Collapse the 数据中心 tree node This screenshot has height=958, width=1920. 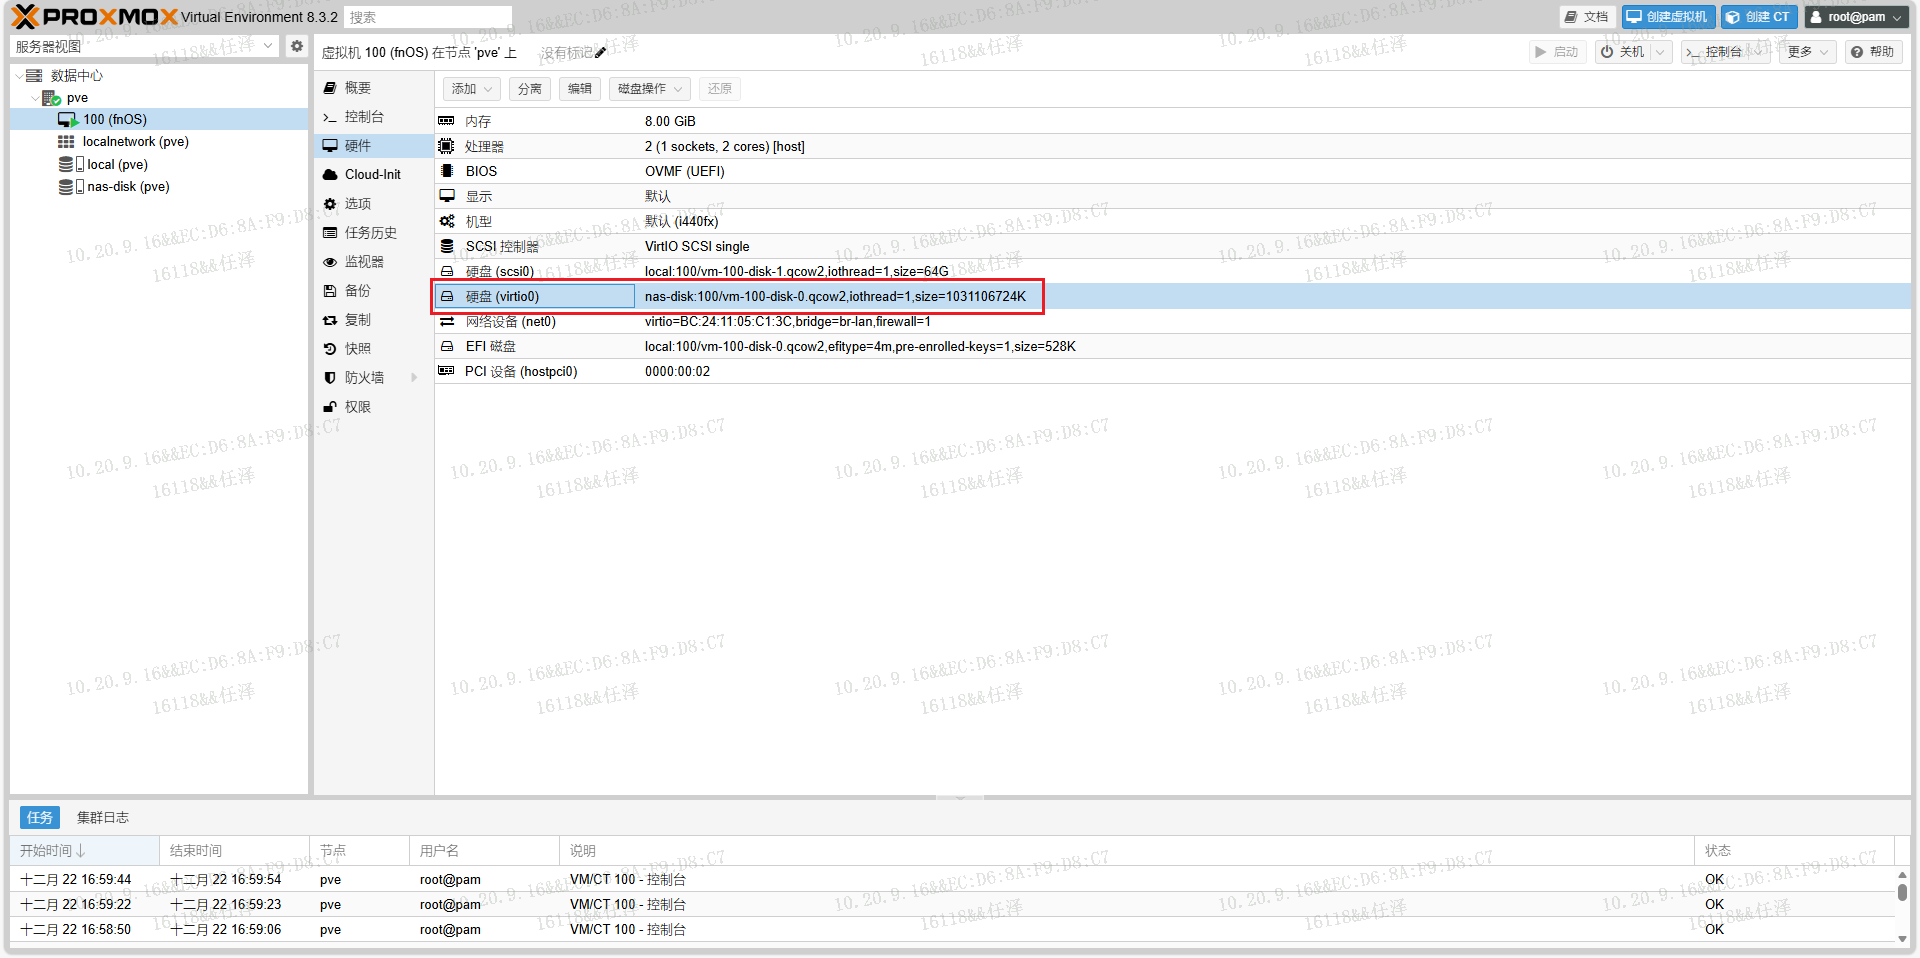(19, 76)
